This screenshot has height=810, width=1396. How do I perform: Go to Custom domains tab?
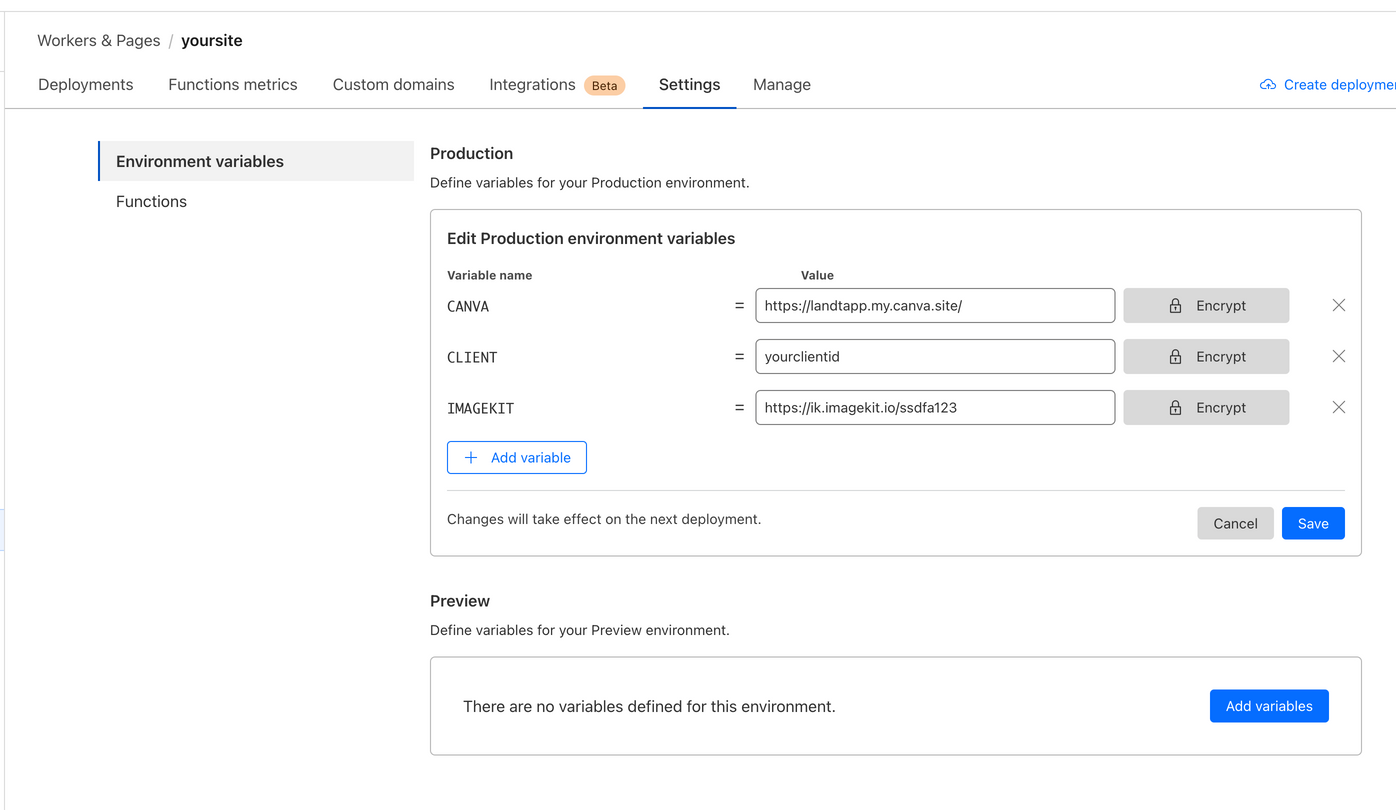pos(393,85)
